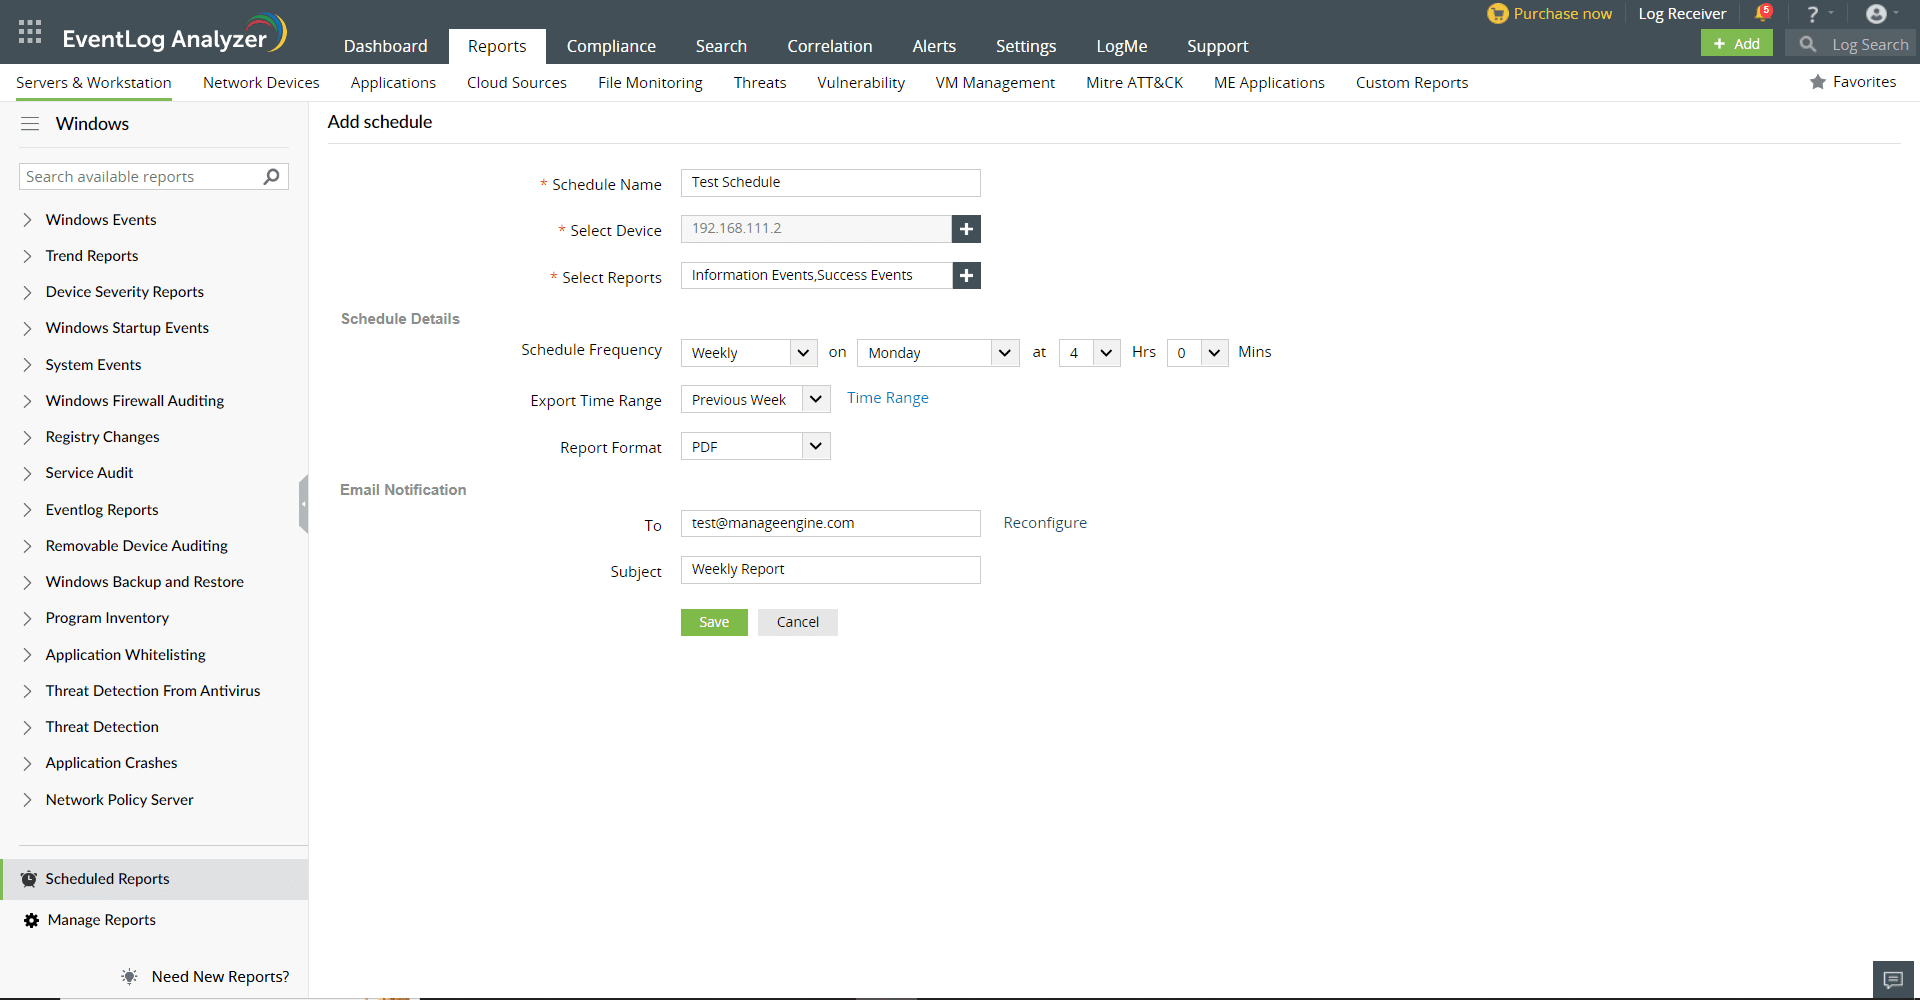Viewport: 1920px width, 1000px height.
Task: Toggle the sidebar hamburger menu icon
Action: (x=30, y=124)
